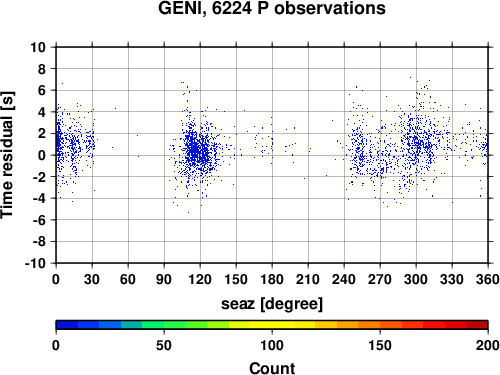Click x-axis tick label '60'

coord(128,279)
